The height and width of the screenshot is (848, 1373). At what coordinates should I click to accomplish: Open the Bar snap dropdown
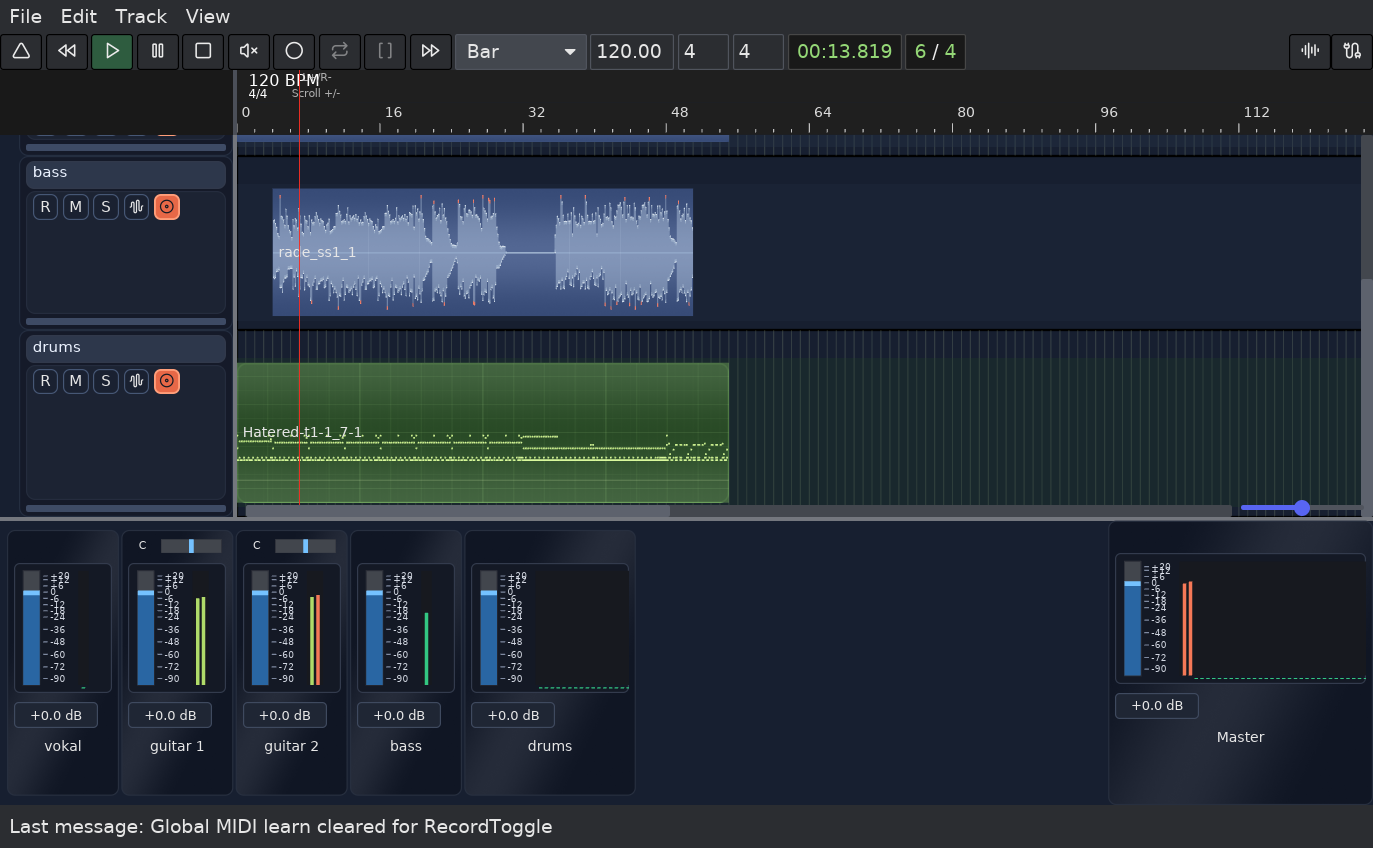coord(520,51)
